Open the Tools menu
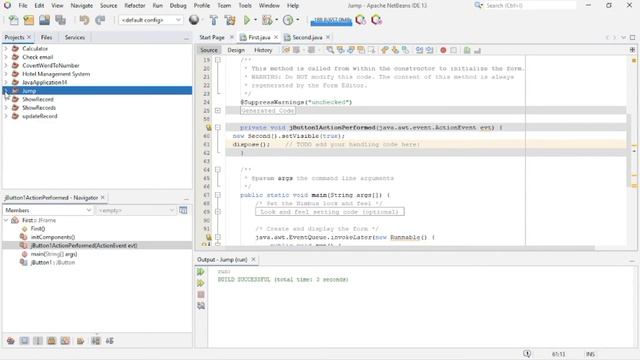Screen dimensions: 640x360 (245, 6)
